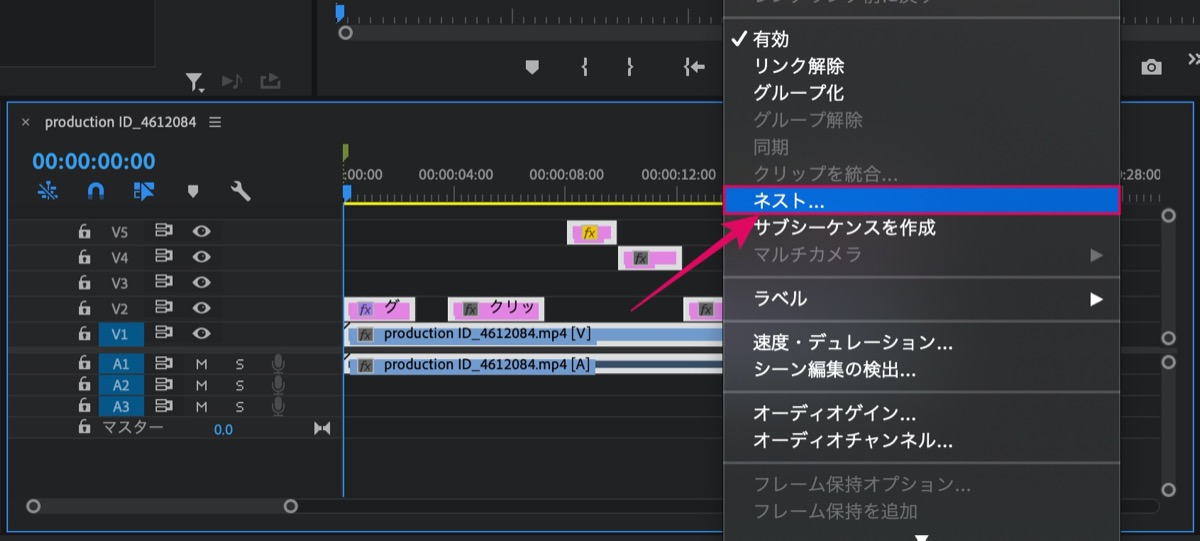Add marker in the monitor transport bar
1200x541 pixels.
pyautogui.click(x=532, y=67)
